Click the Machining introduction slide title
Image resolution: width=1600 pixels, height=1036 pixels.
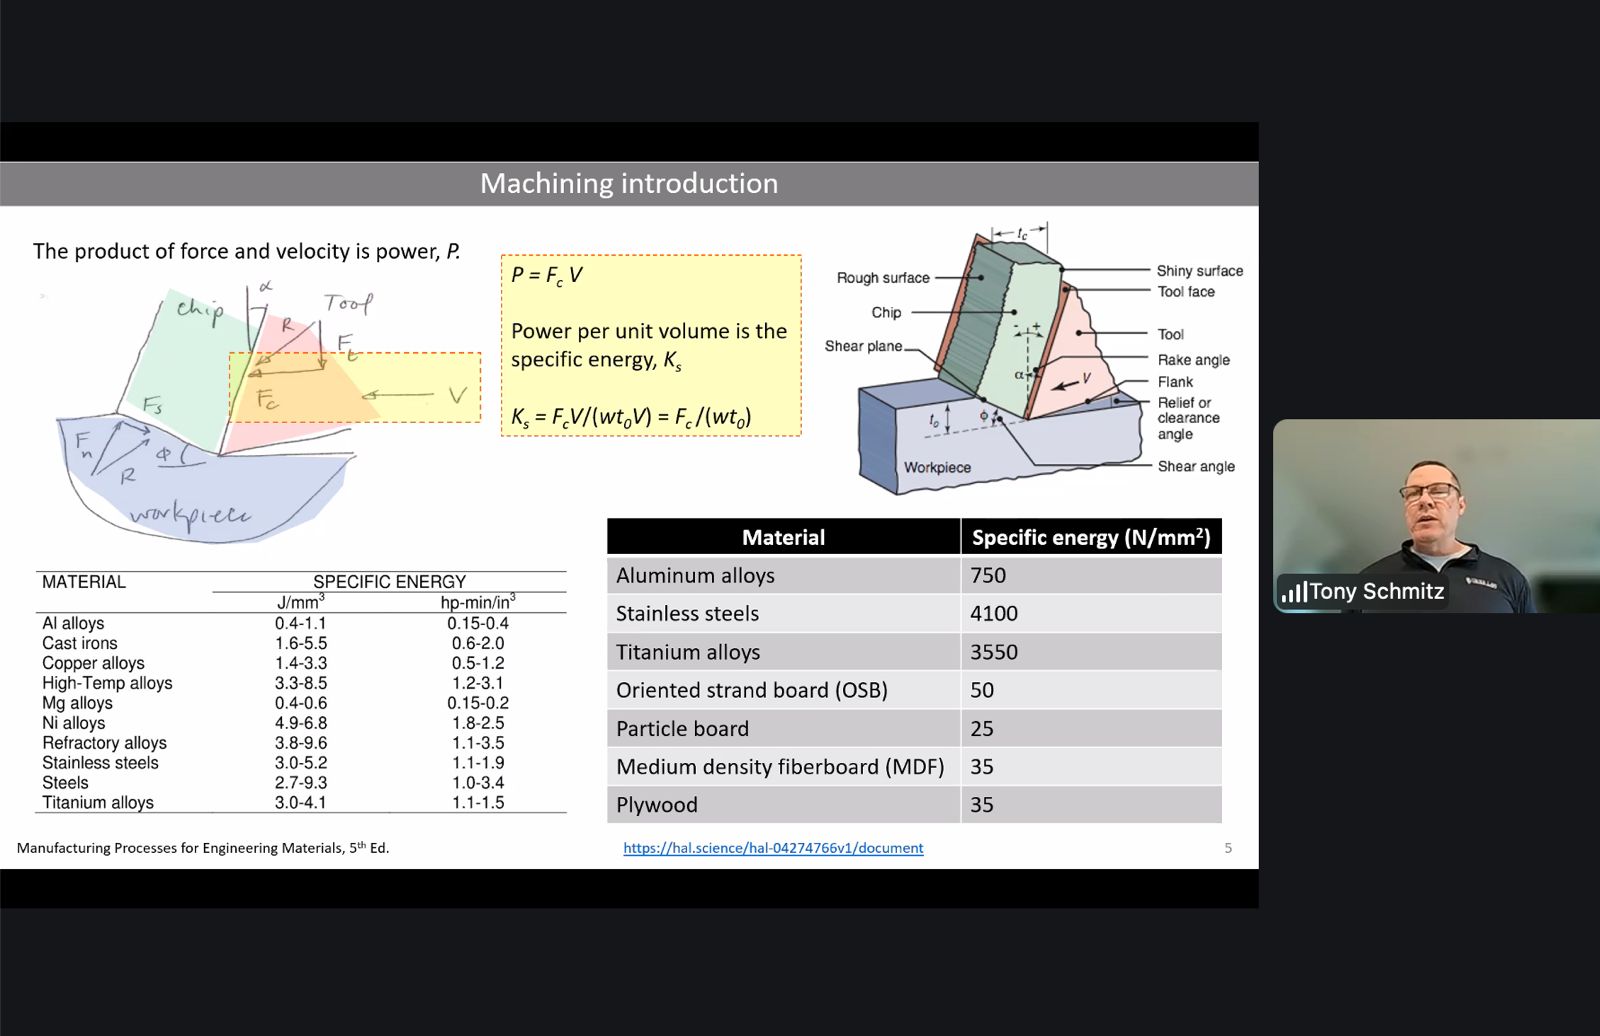tap(629, 183)
